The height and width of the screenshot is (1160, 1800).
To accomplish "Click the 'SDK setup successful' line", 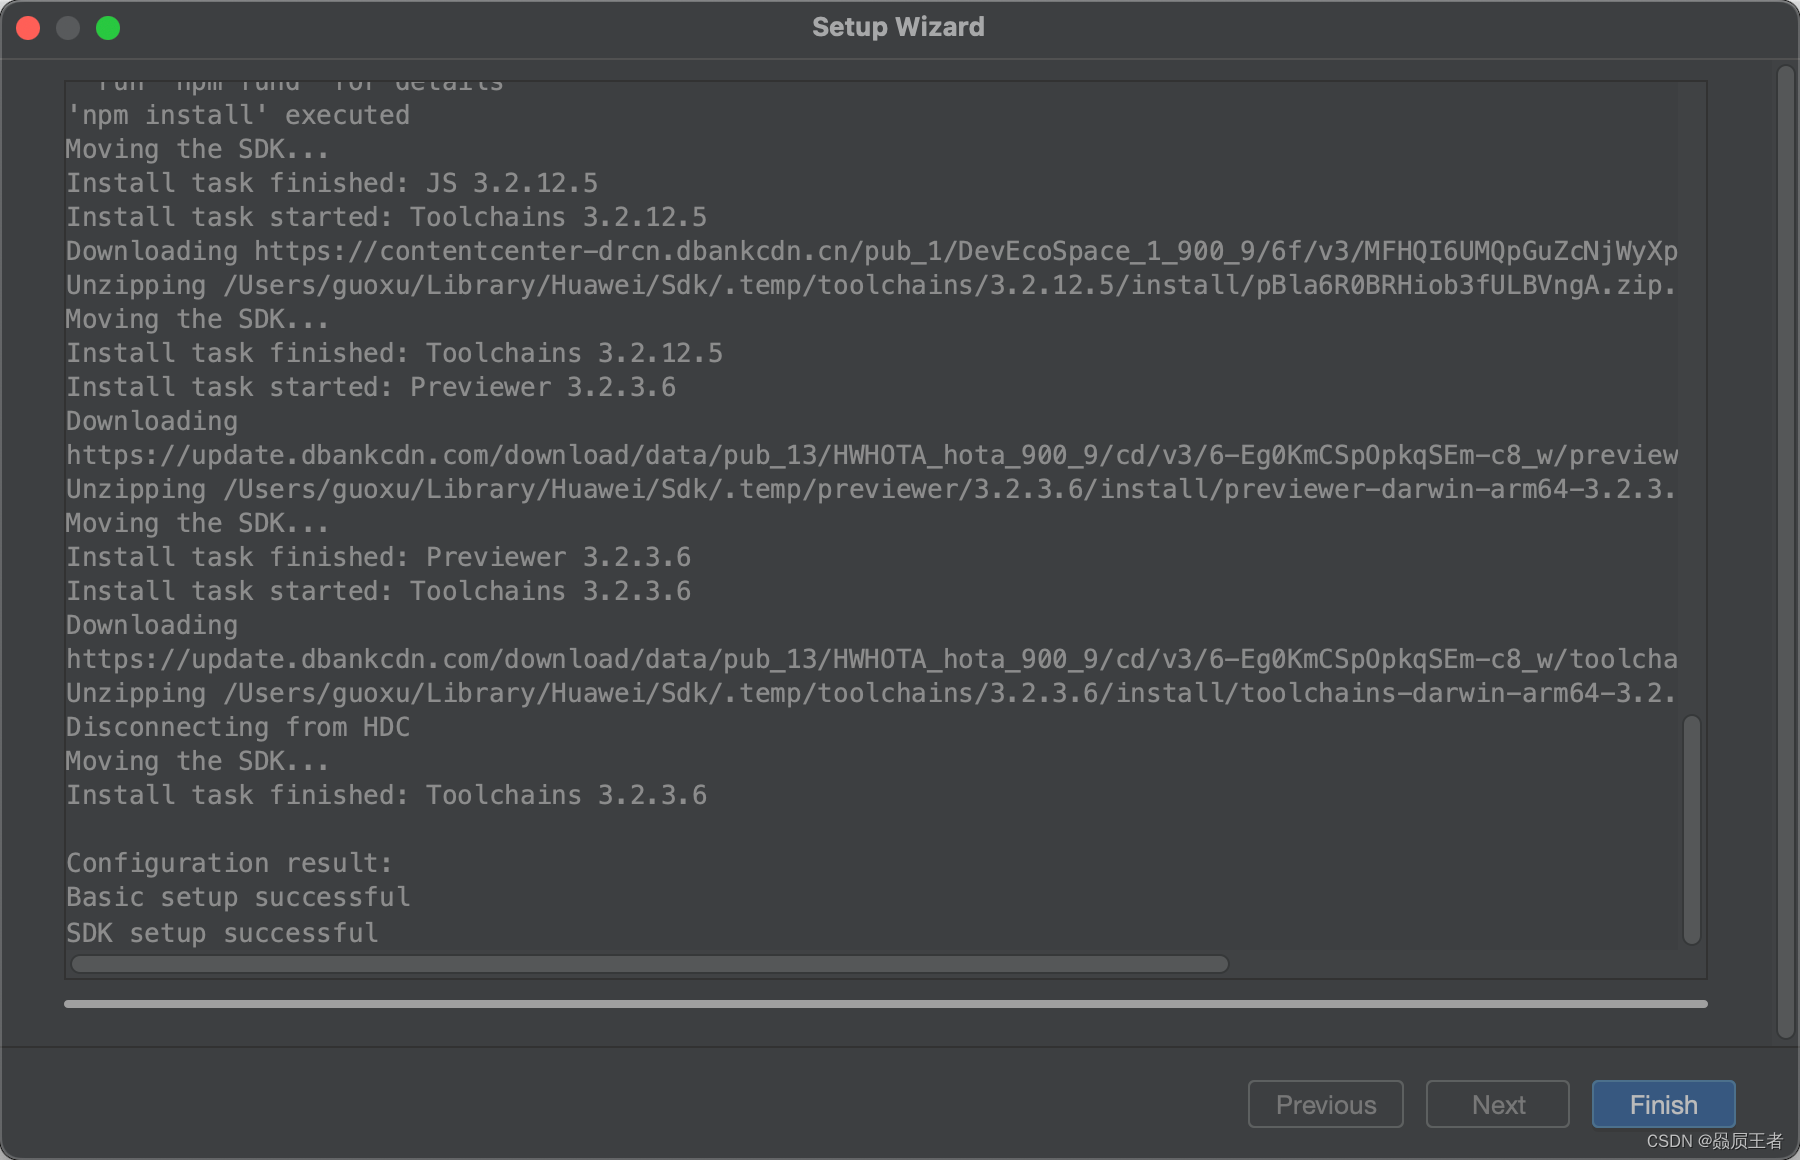I will [x=222, y=932].
